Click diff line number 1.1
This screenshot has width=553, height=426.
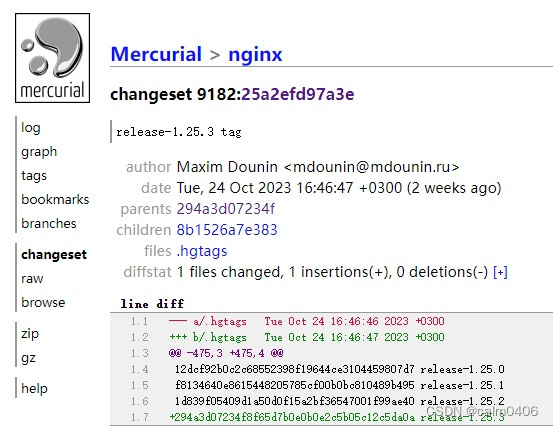tap(139, 321)
